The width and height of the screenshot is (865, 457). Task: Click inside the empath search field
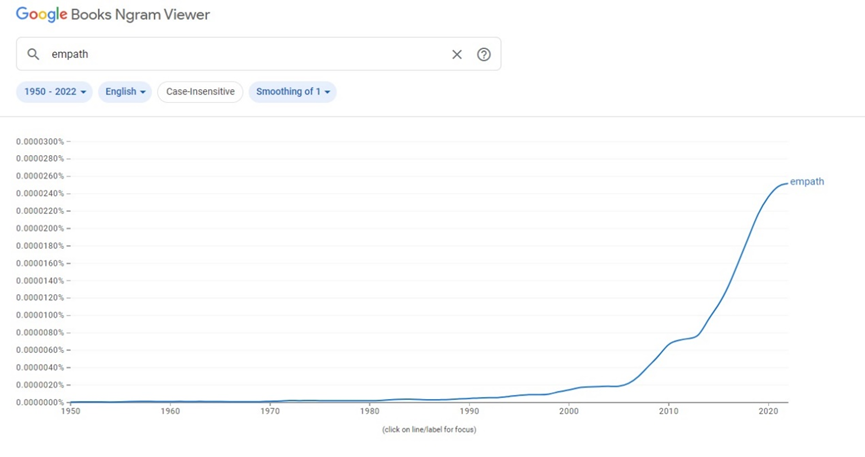click(240, 54)
